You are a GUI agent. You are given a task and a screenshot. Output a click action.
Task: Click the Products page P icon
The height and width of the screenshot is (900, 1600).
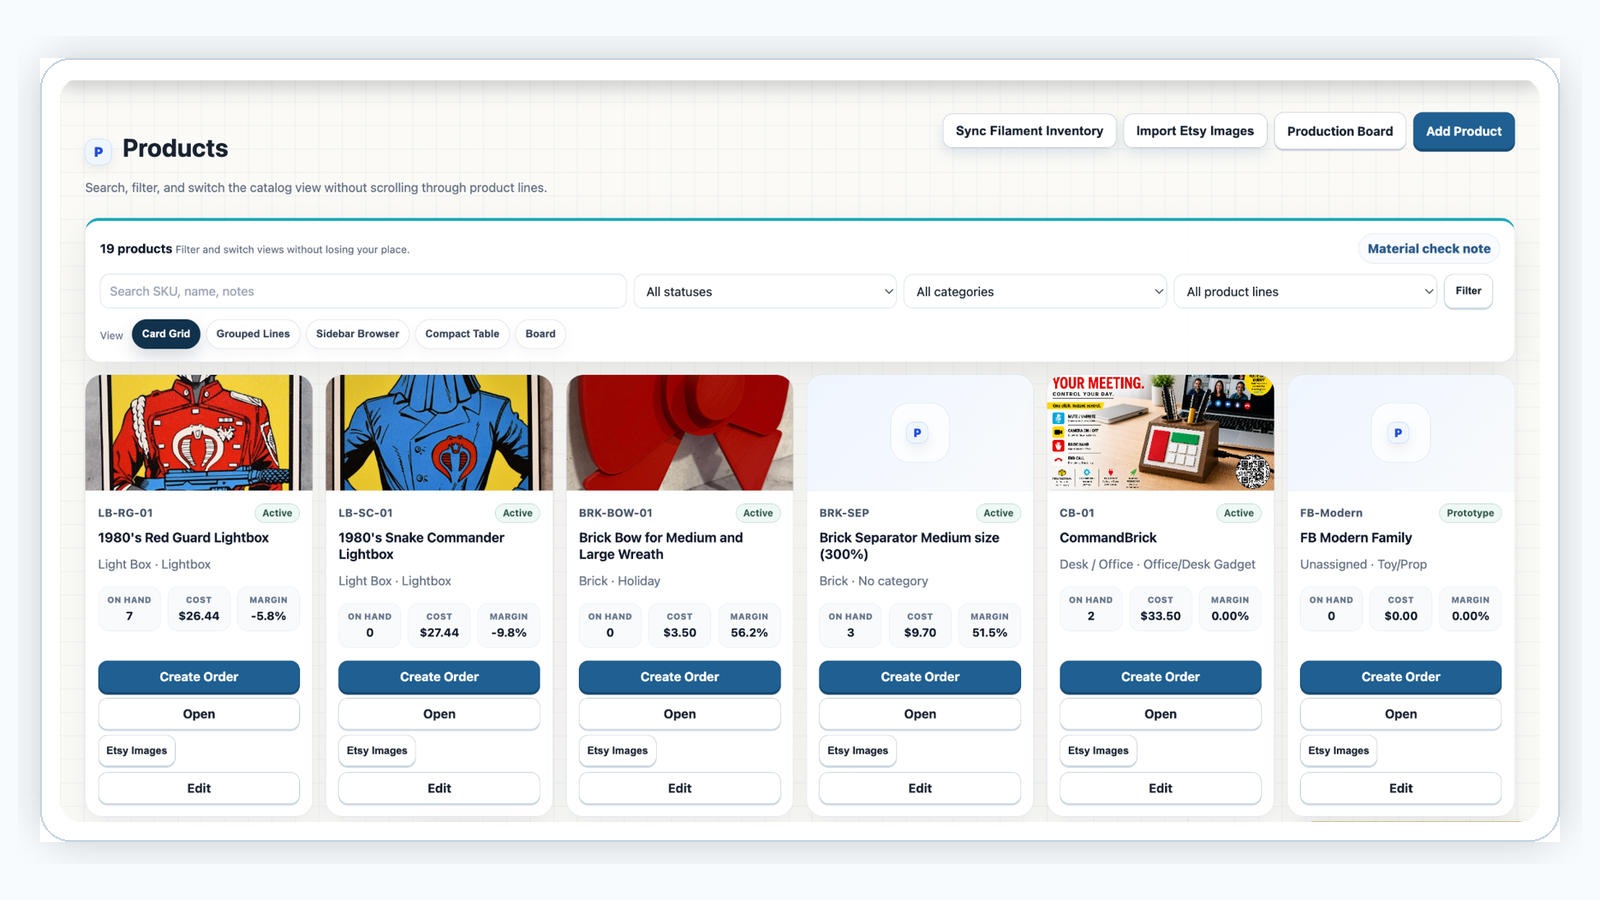98,152
